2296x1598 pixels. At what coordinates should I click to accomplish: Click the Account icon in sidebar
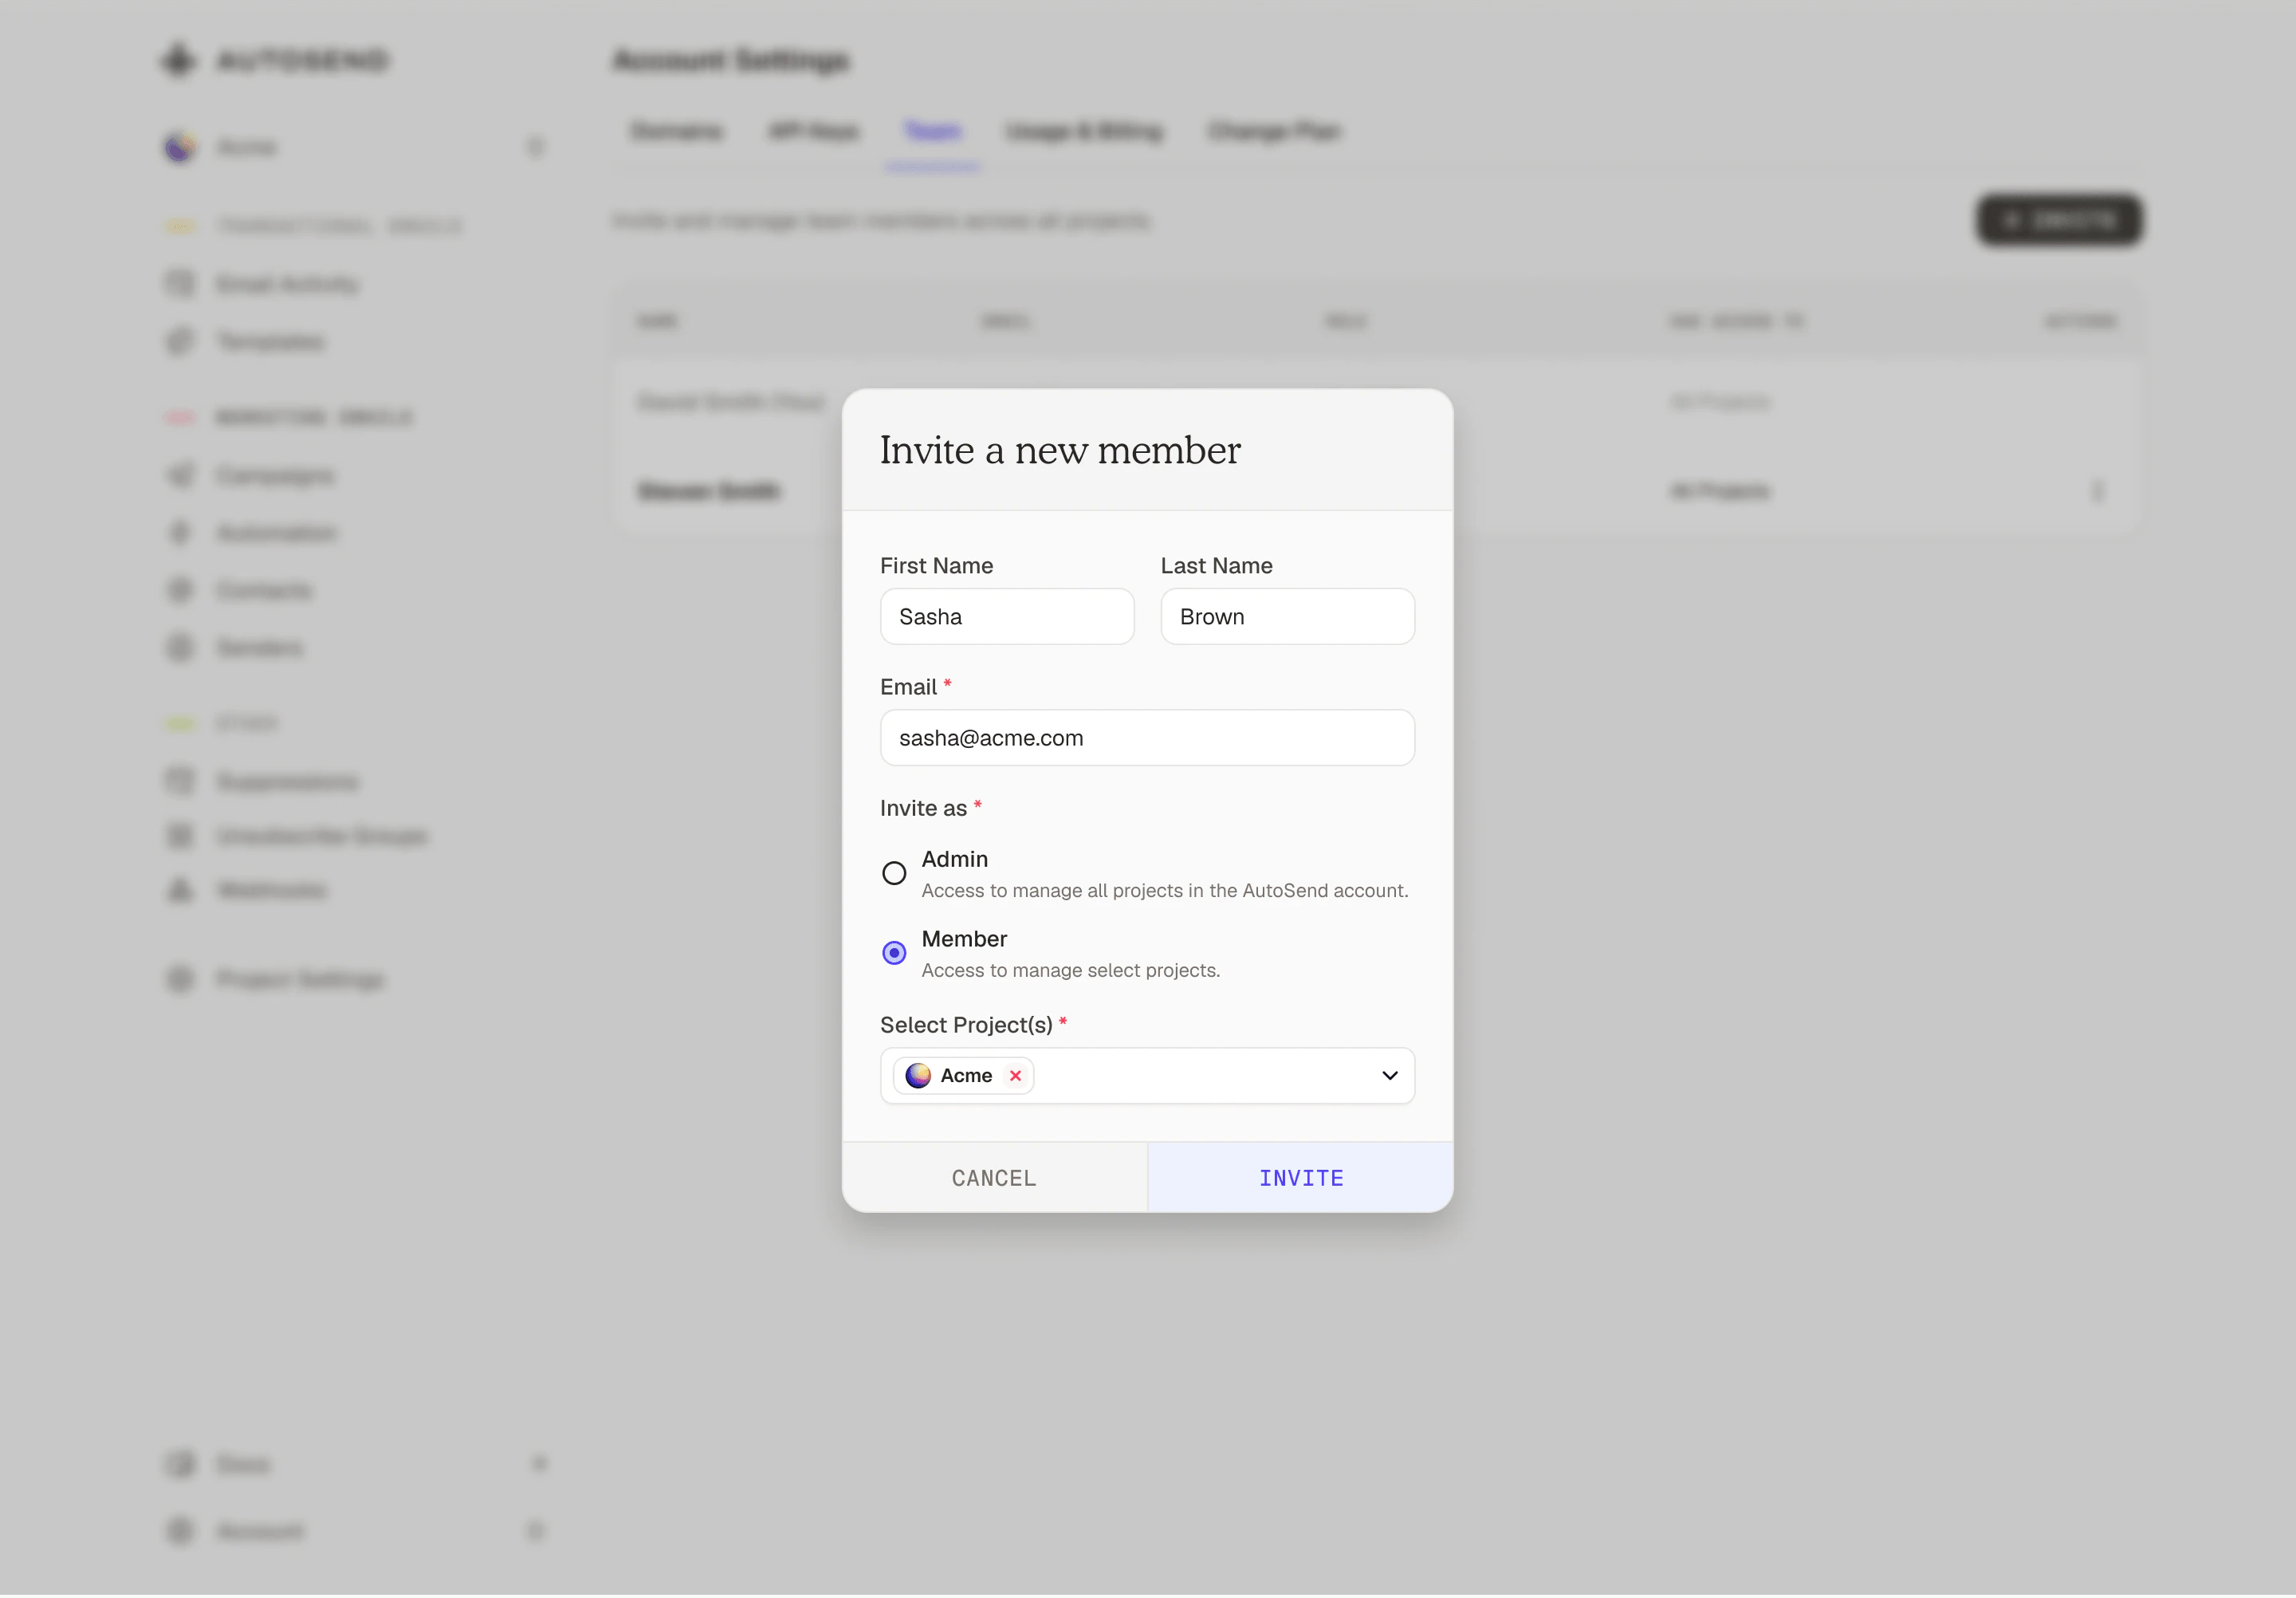[x=180, y=1531]
